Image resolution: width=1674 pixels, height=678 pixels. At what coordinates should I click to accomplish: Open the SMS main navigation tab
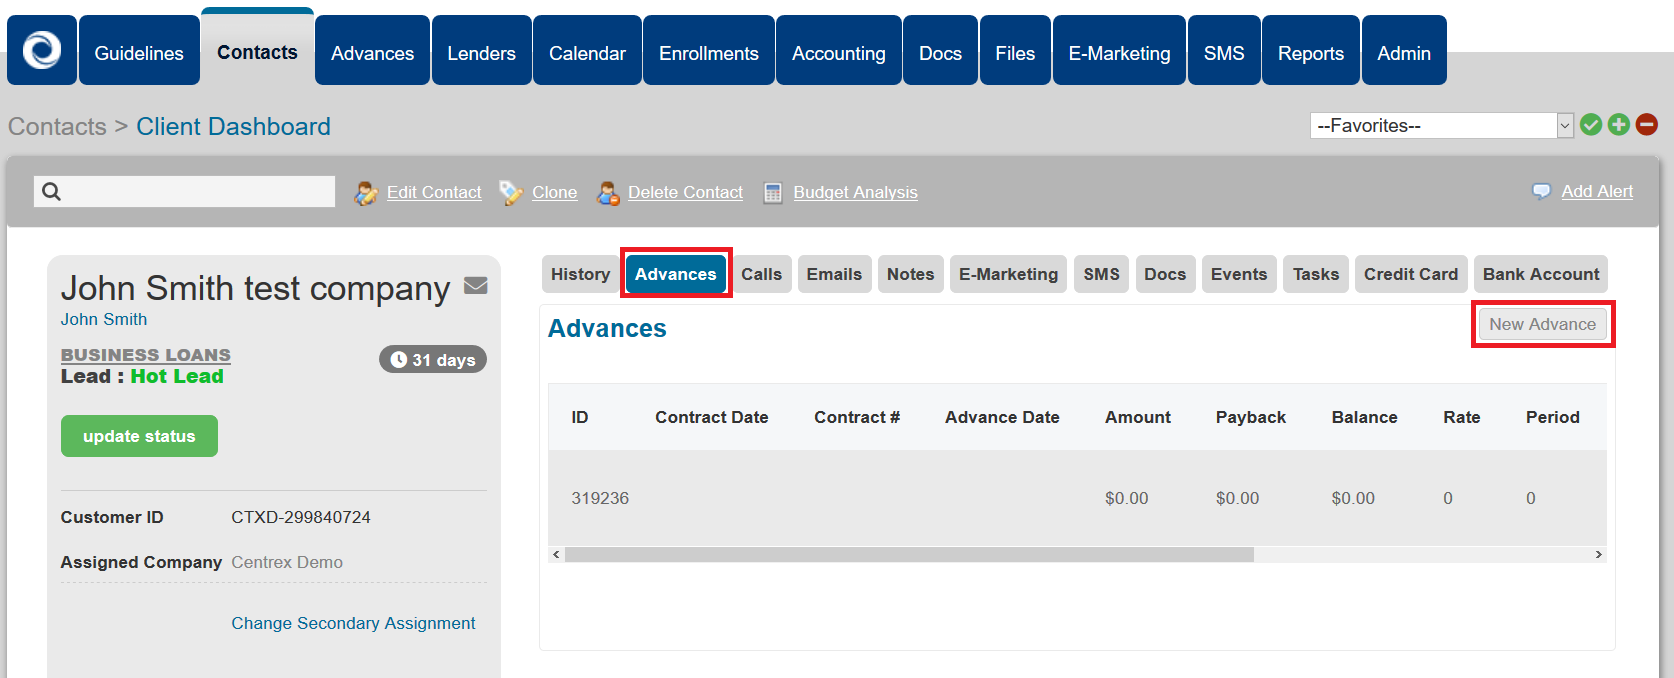[x=1224, y=50]
